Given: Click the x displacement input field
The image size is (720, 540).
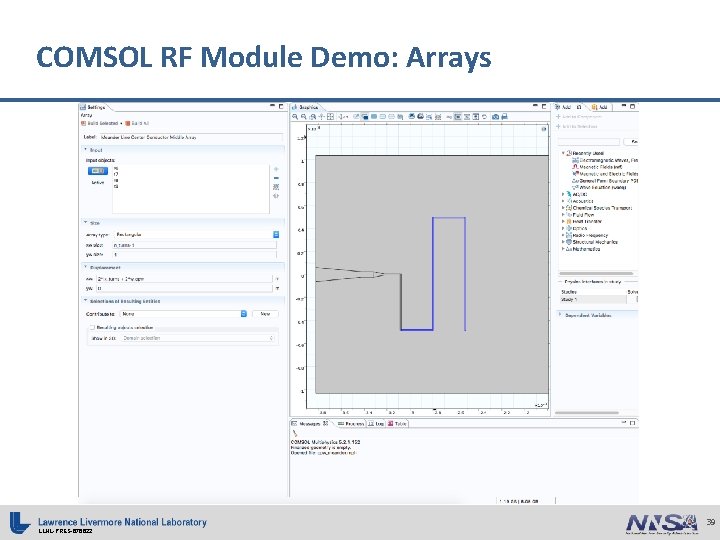Looking at the screenshot, I should pos(184,279).
